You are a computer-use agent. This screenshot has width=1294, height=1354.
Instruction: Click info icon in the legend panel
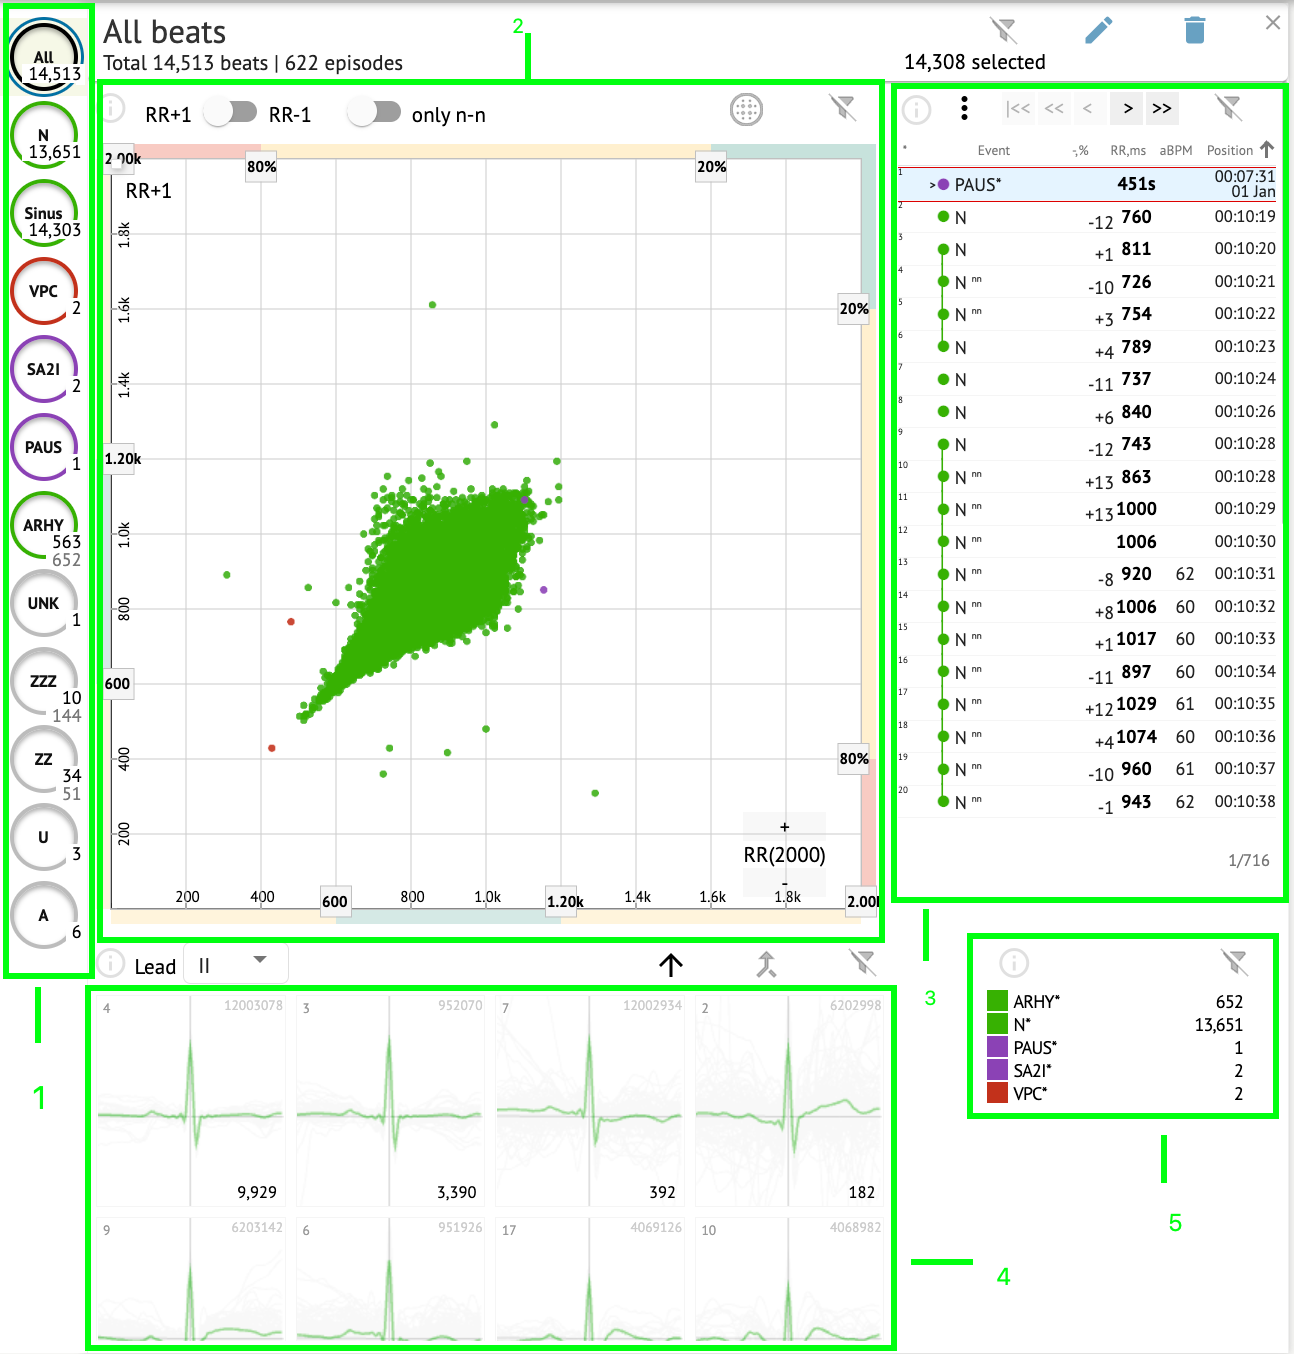pos(1014,963)
